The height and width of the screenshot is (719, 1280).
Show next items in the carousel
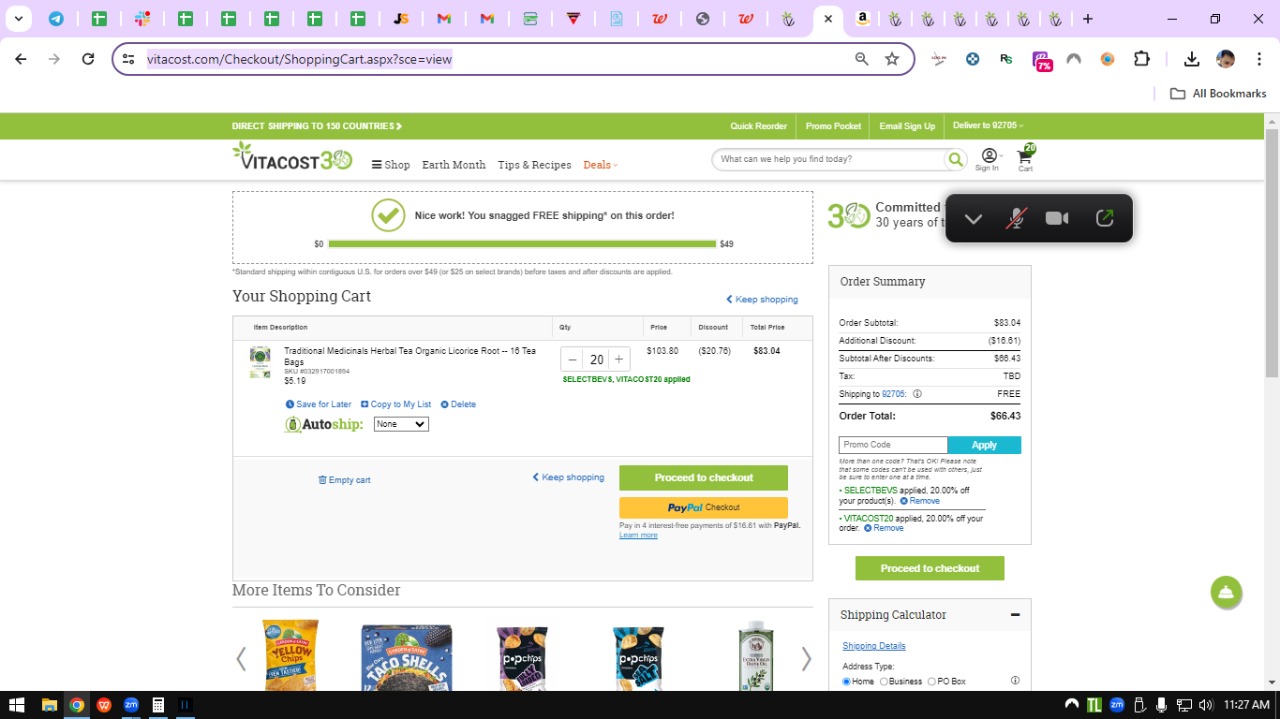coord(806,659)
